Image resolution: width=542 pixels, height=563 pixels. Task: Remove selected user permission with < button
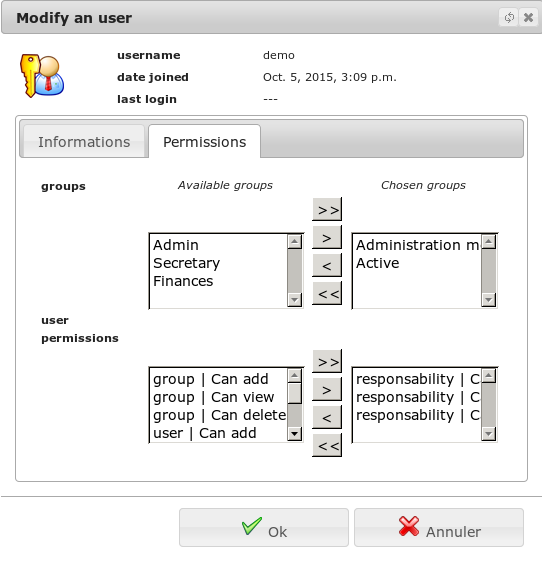pos(327,417)
